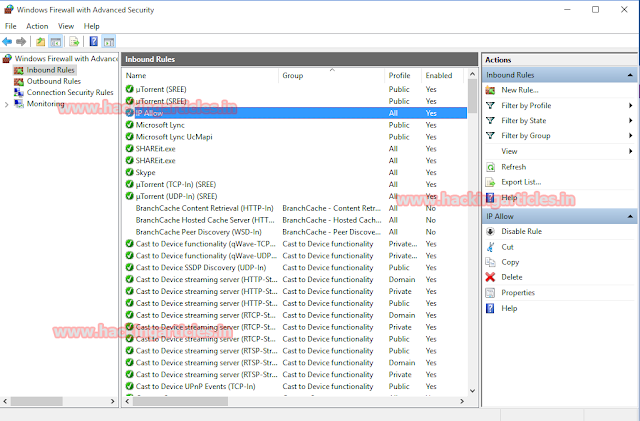The image size is (640, 421).
Task: Select BranchCache Peer Discovery (WSD-In) rule
Action: point(296,232)
